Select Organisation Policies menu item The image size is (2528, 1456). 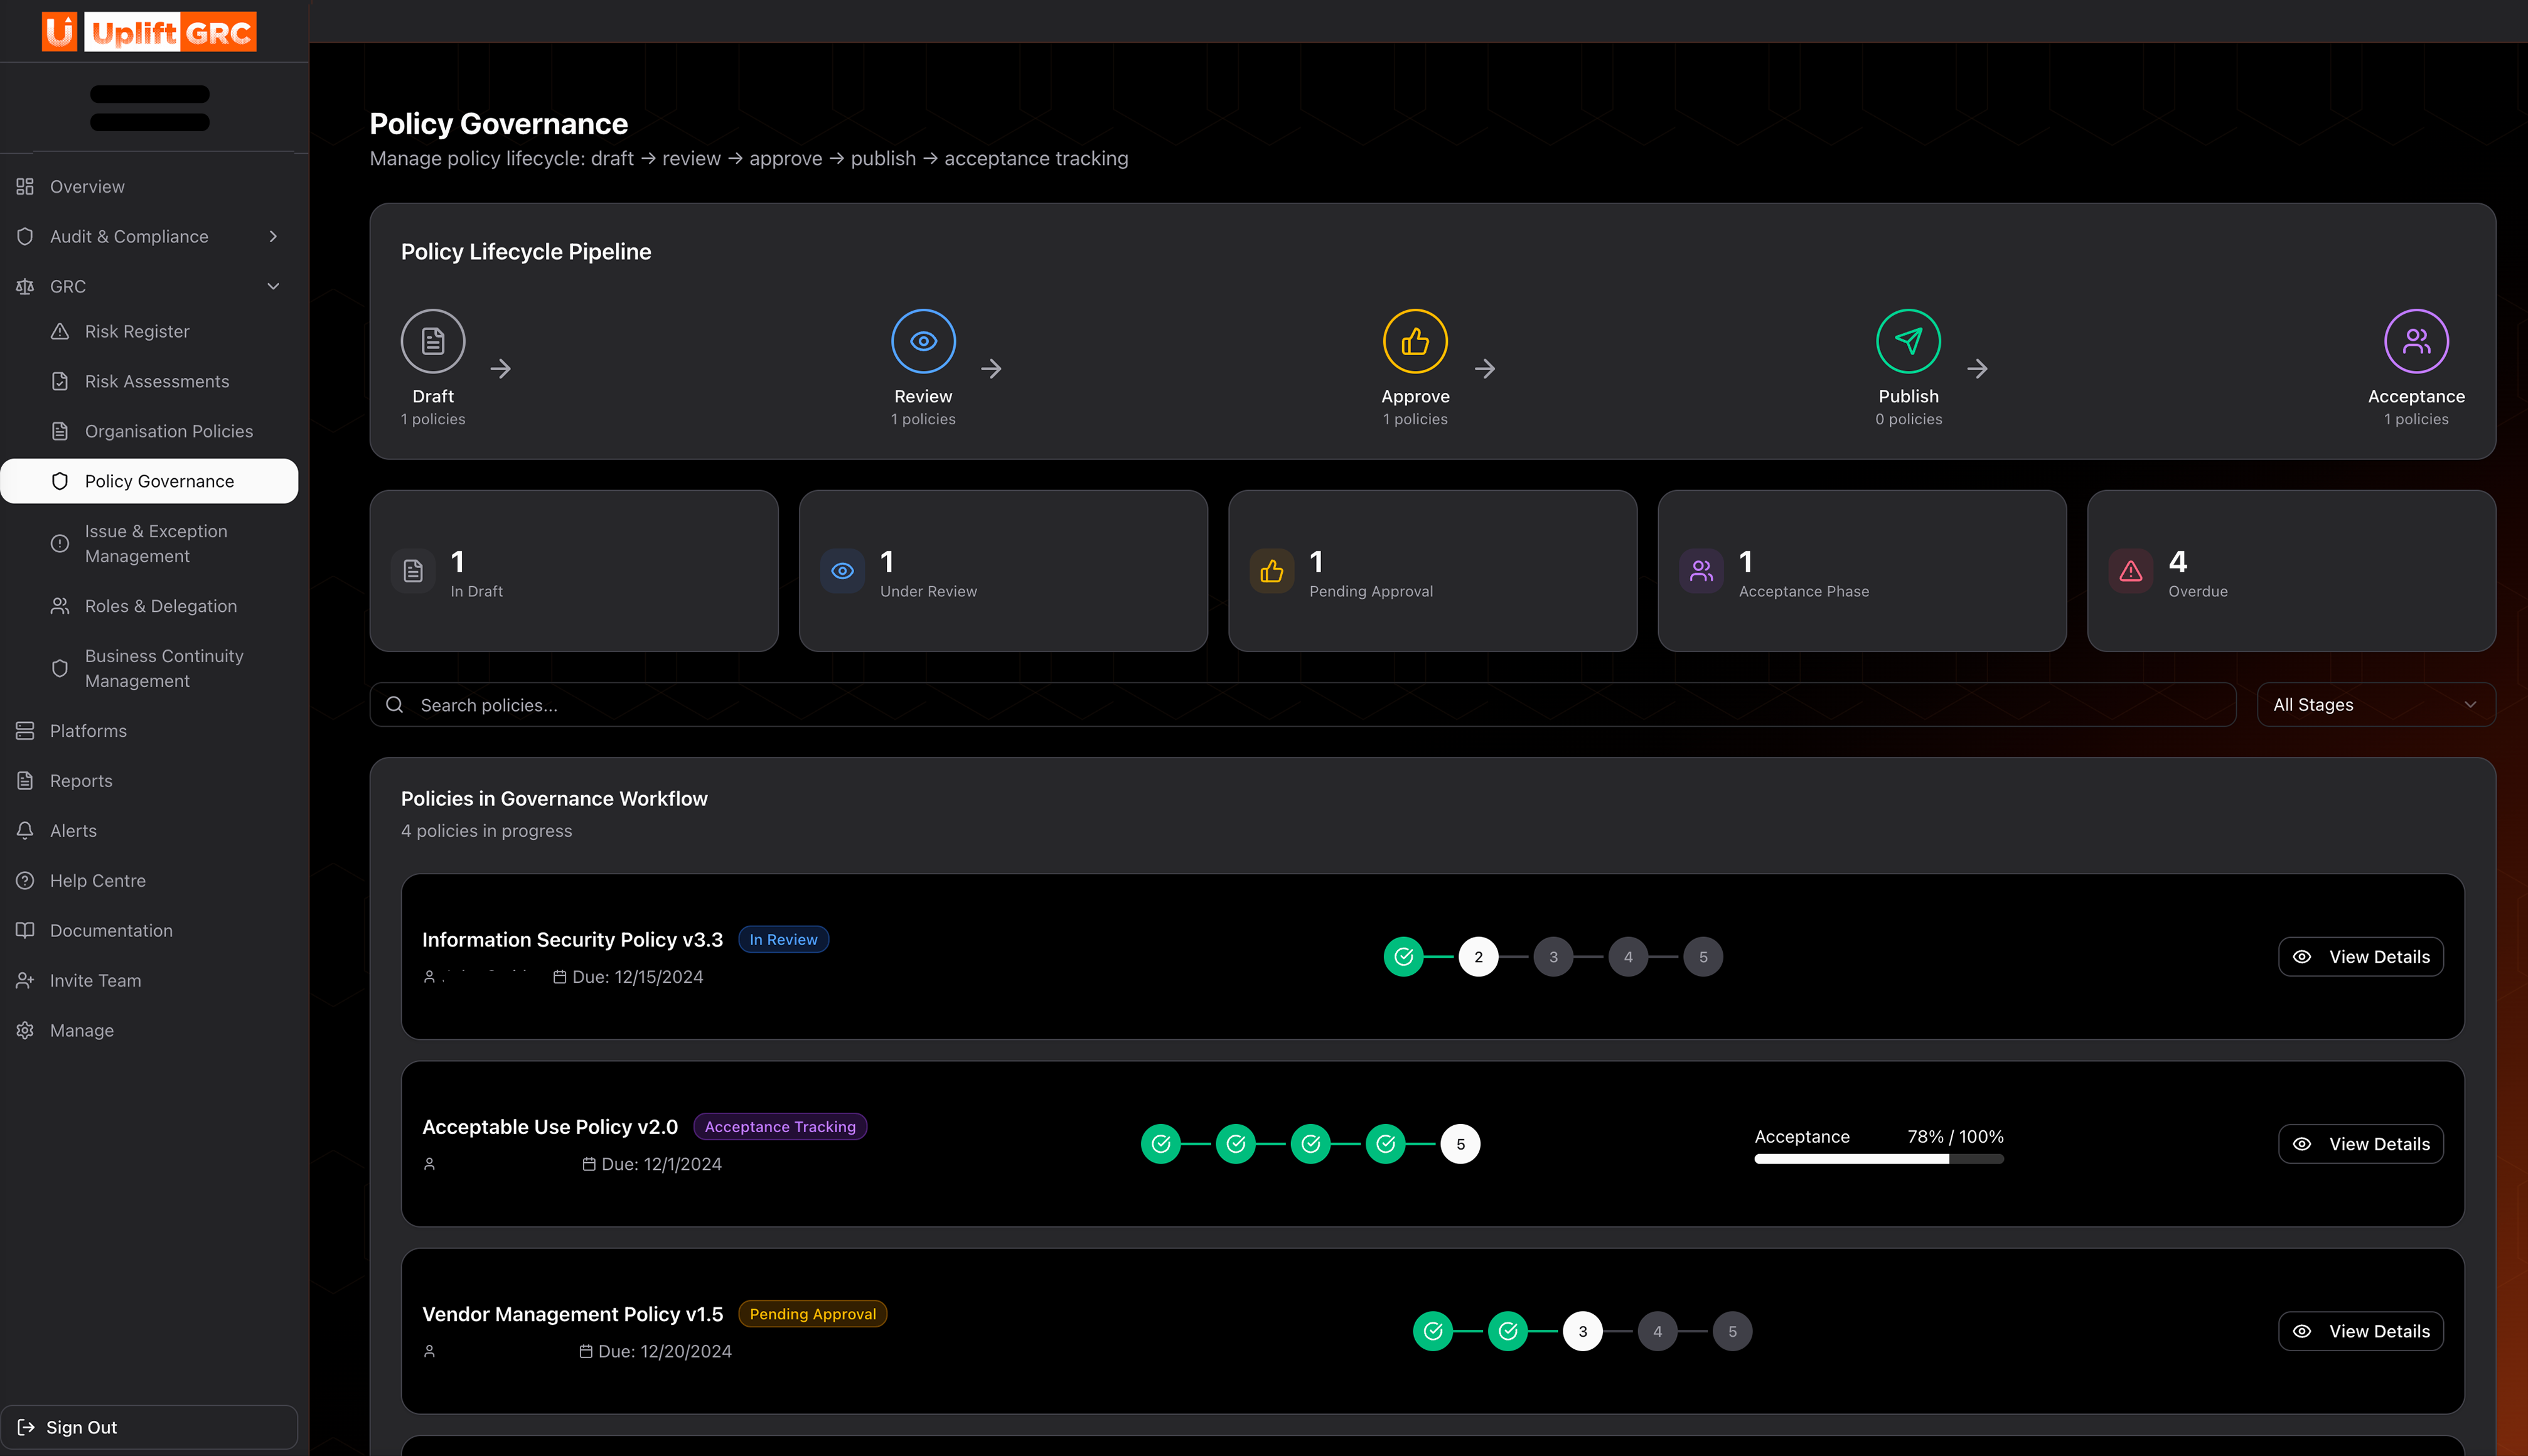(149, 431)
